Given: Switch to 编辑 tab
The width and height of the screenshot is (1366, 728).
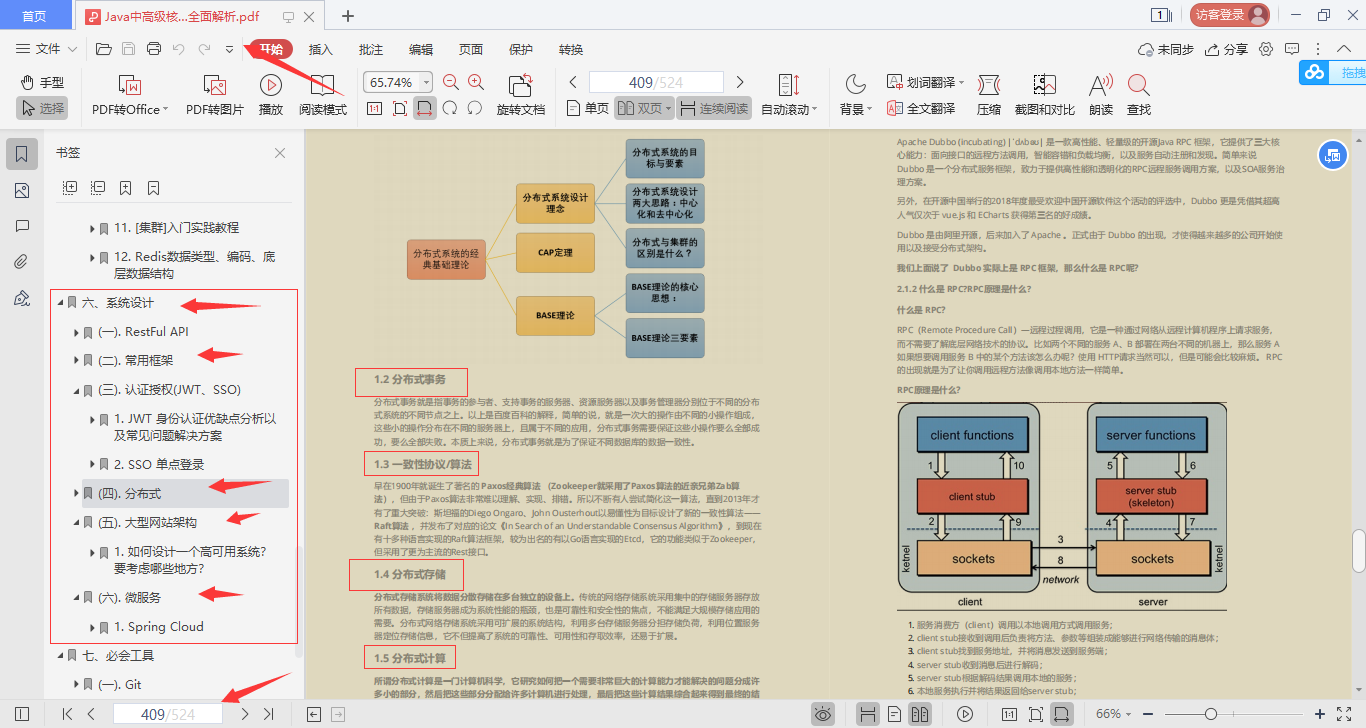Looking at the screenshot, I should pyautogui.click(x=421, y=49).
